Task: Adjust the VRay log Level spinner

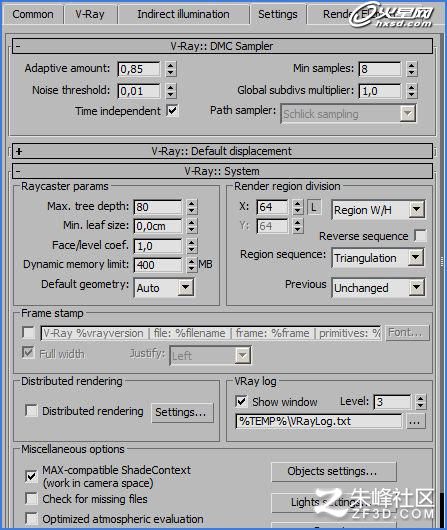Action: [420, 402]
